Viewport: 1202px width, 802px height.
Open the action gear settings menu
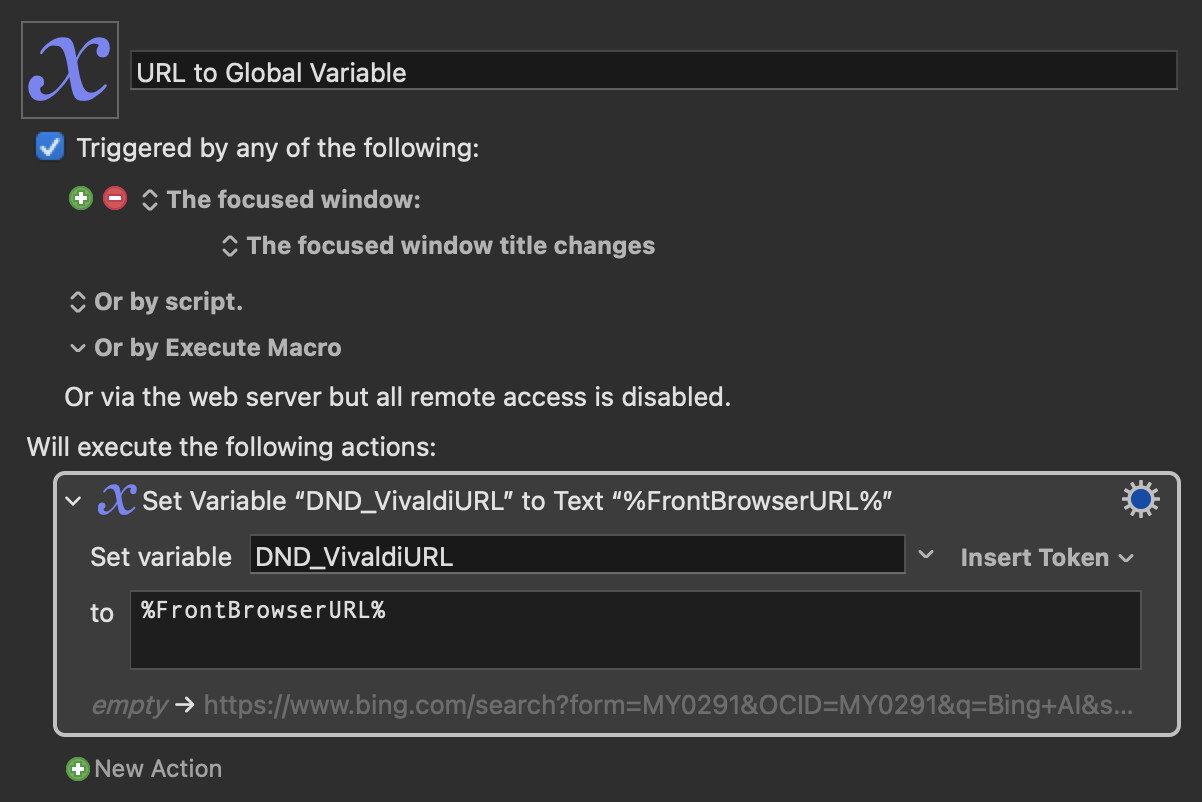[x=1141, y=500]
